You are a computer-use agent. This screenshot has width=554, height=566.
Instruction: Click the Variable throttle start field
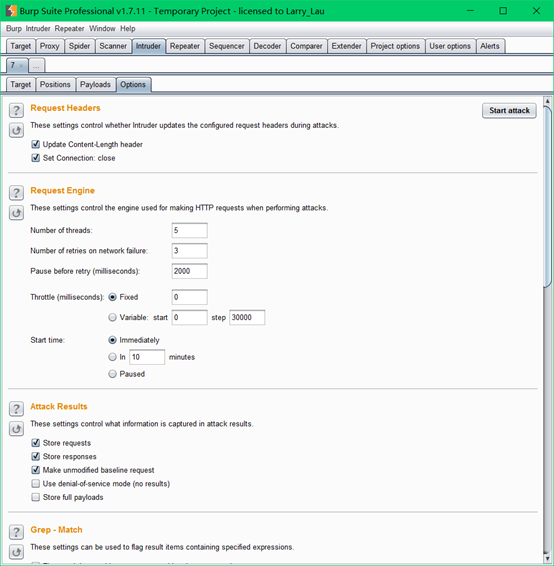189,317
